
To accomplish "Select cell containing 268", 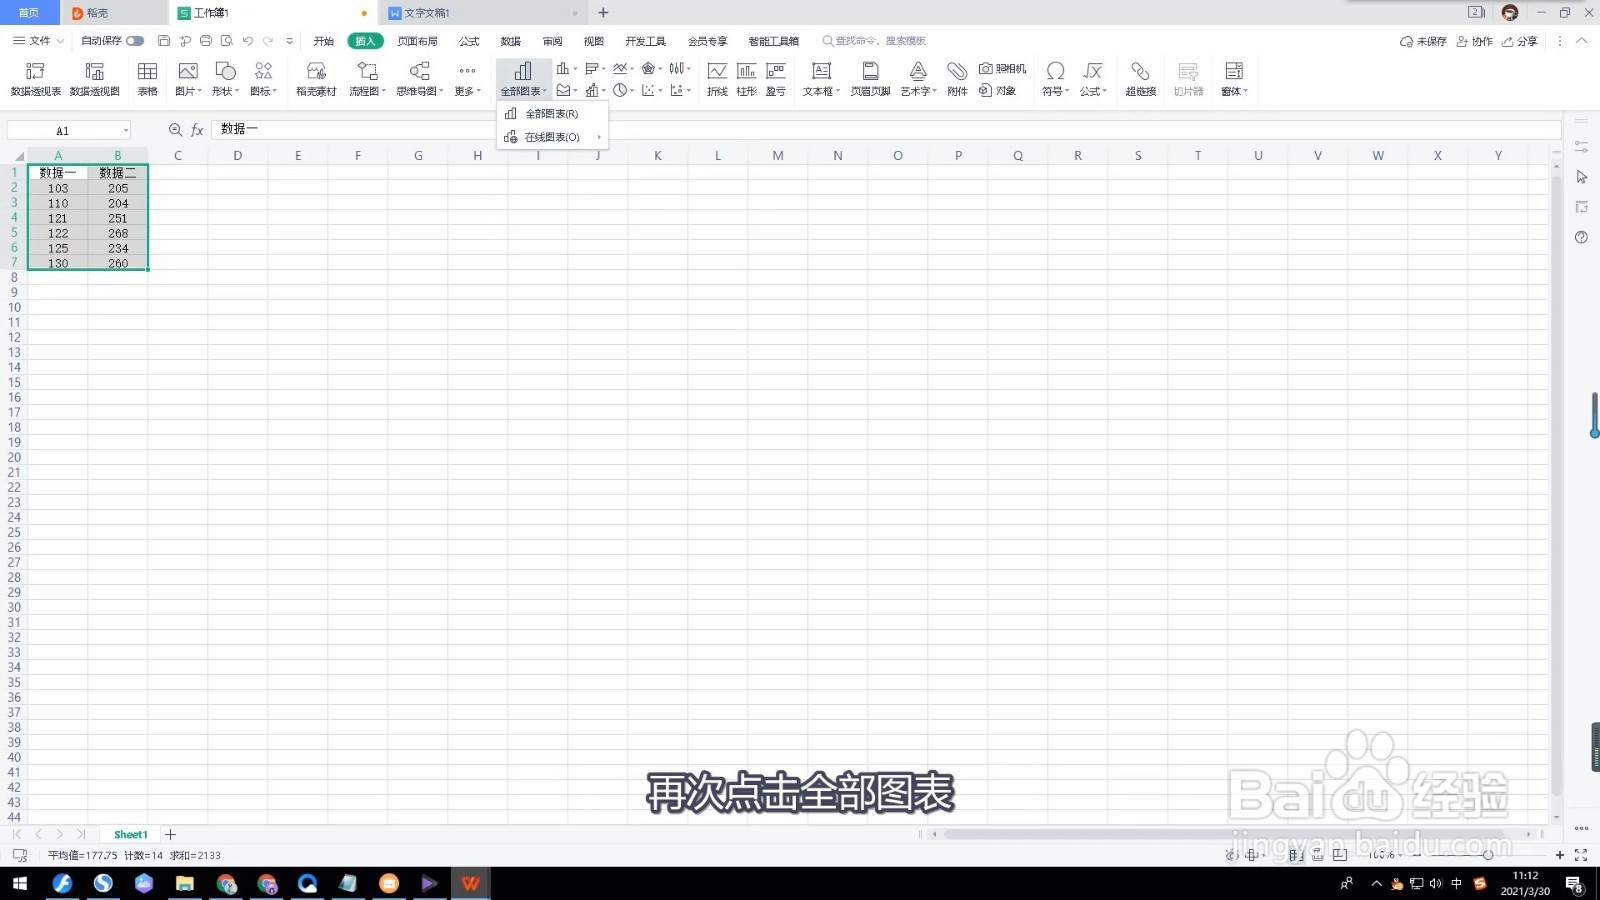I will [118, 233].
